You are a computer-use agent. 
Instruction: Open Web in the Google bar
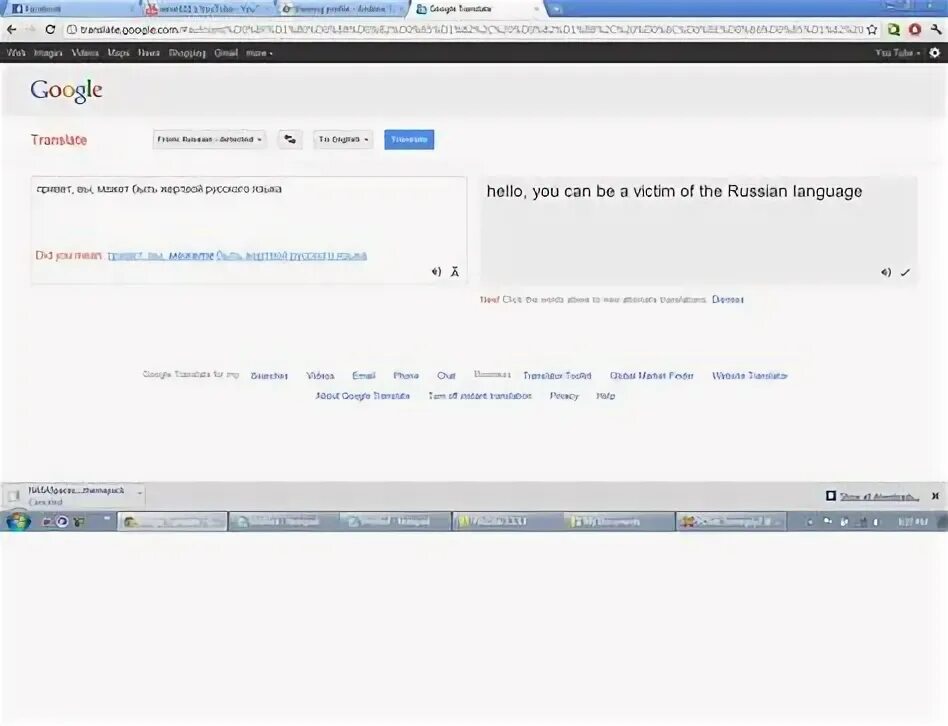point(16,53)
